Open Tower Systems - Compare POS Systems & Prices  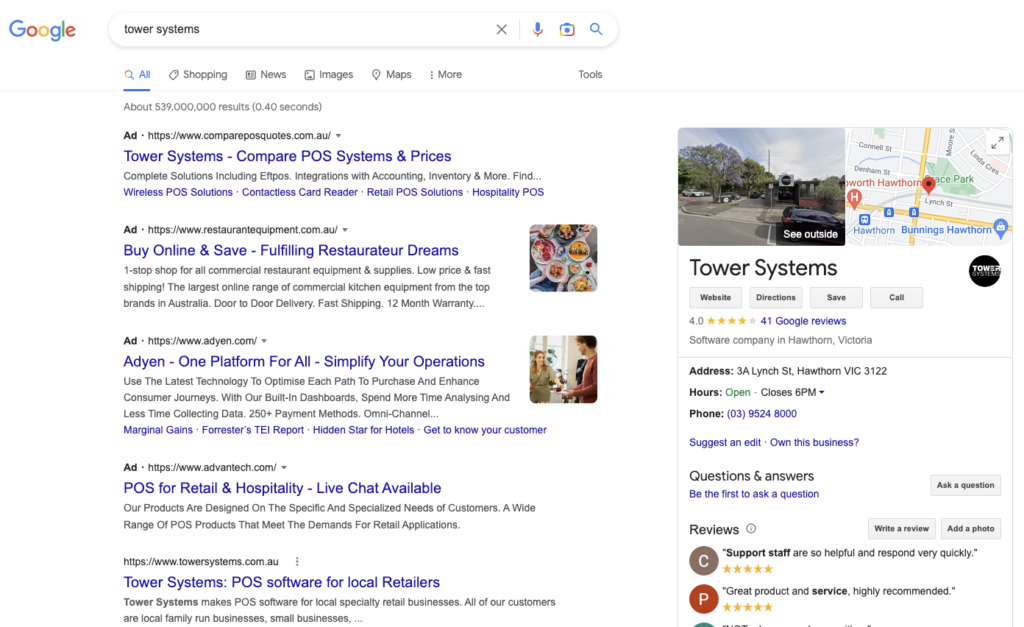287,157
